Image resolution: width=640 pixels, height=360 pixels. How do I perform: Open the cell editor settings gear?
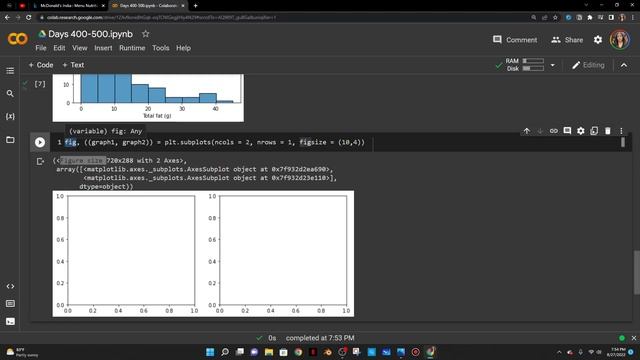tap(580, 131)
